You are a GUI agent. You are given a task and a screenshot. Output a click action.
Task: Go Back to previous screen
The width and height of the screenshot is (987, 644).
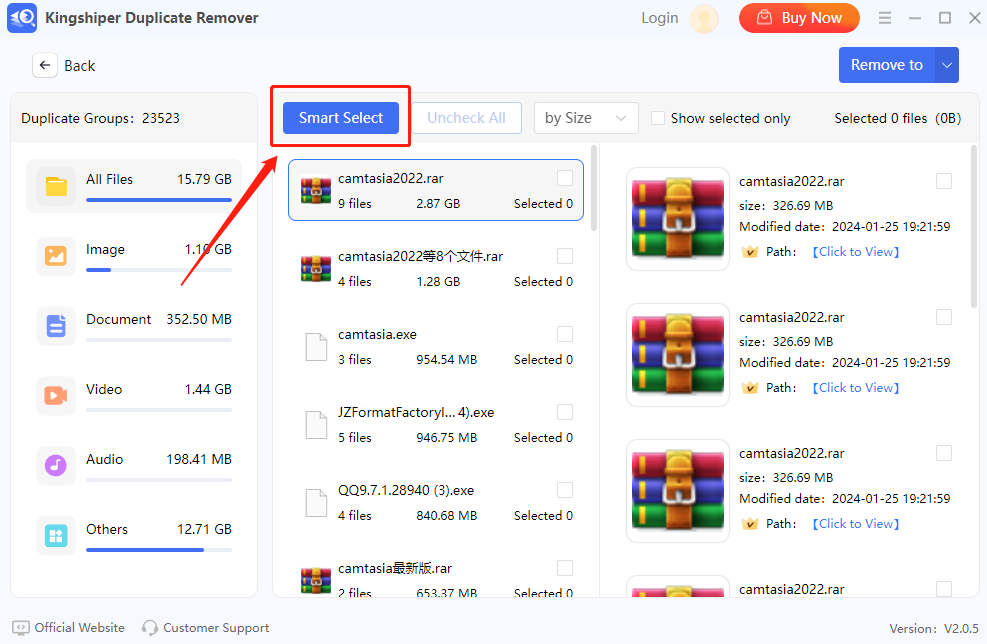[x=64, y=65]
